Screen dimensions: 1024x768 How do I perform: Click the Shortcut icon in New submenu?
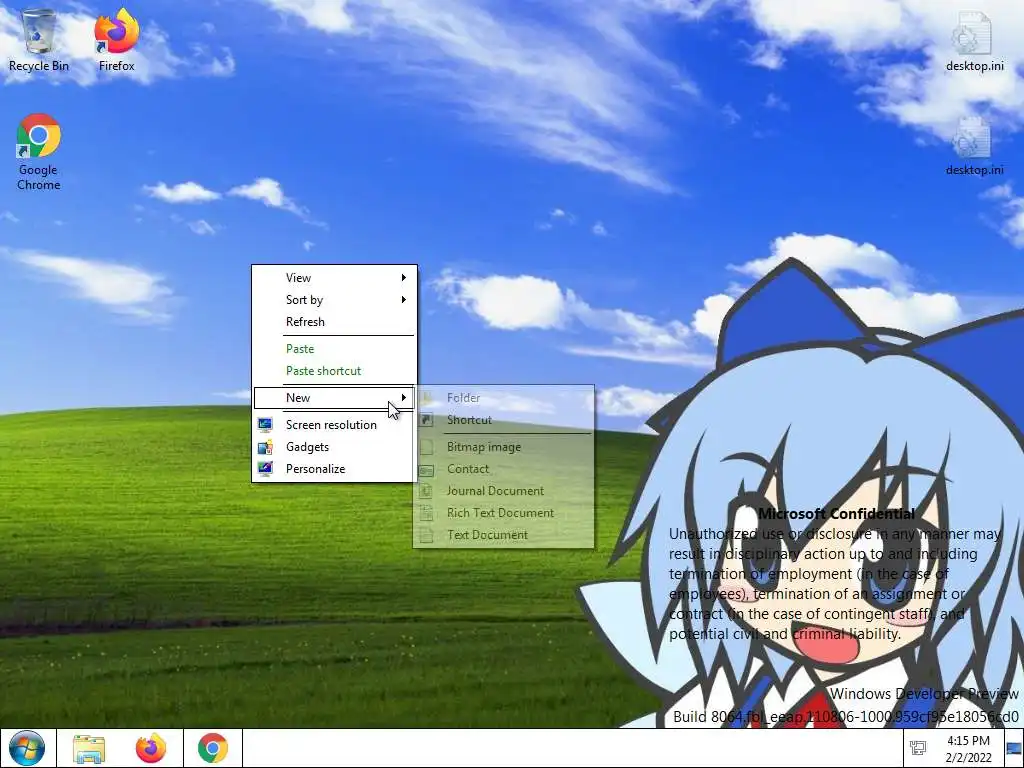[426, 420]
